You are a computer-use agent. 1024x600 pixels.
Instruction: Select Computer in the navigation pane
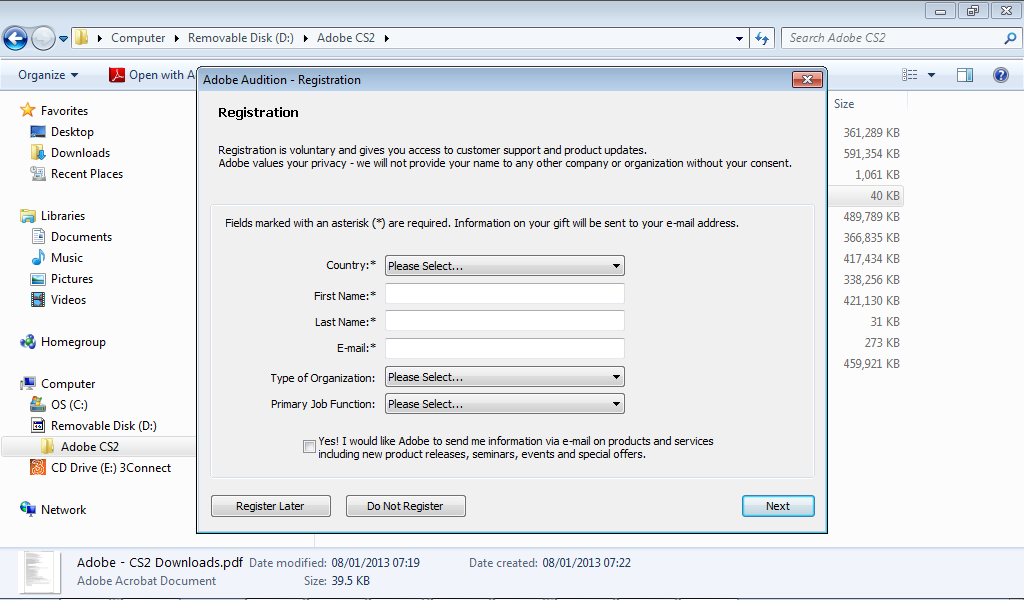[x=68, y=384]
